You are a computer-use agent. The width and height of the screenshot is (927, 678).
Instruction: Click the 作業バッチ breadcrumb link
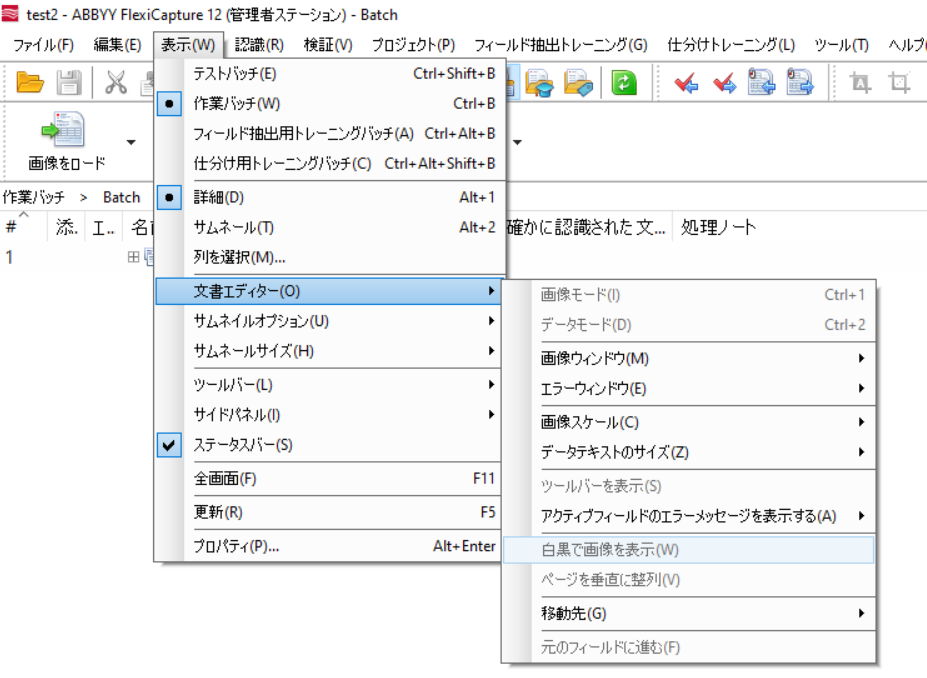tap(34, 197)
